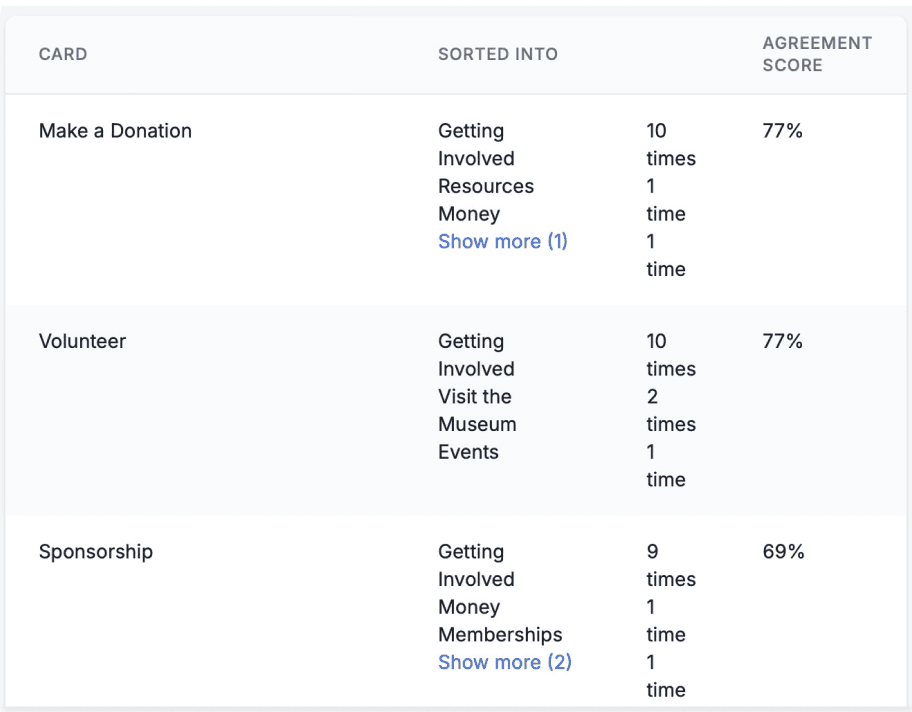Select the Make a Donation card name

point(115,131)
